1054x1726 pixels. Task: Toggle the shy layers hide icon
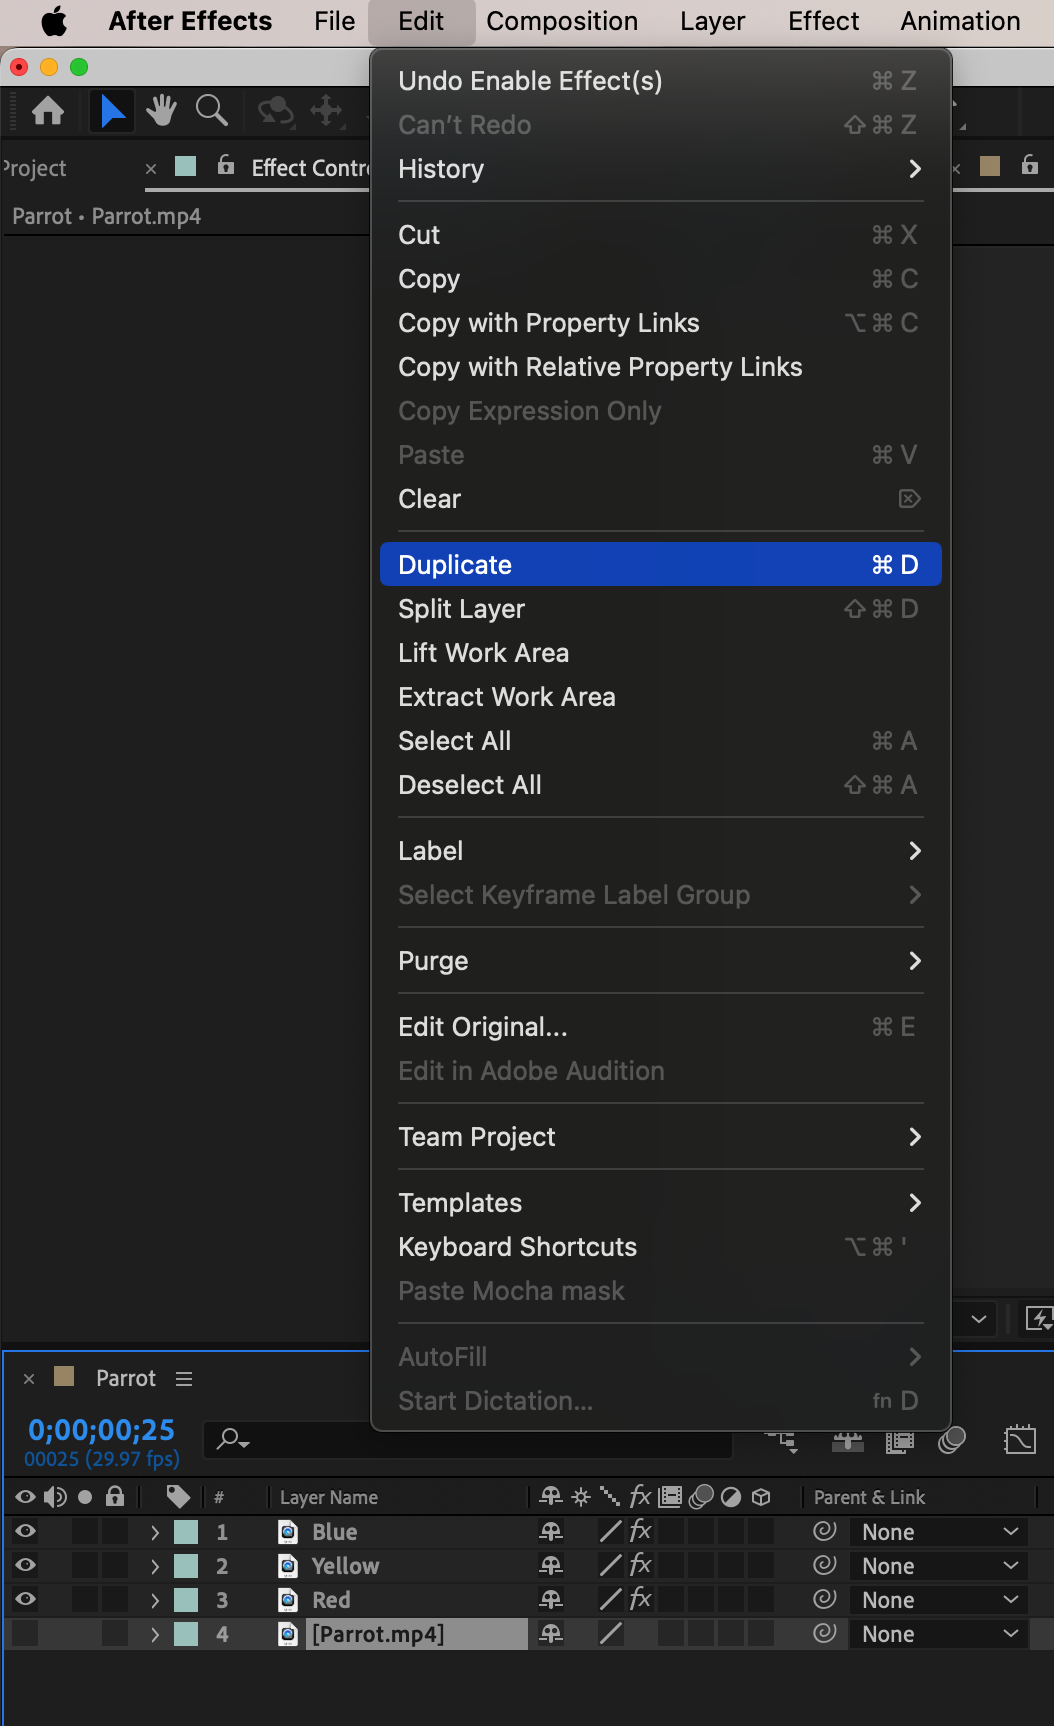click(848, 1441)
